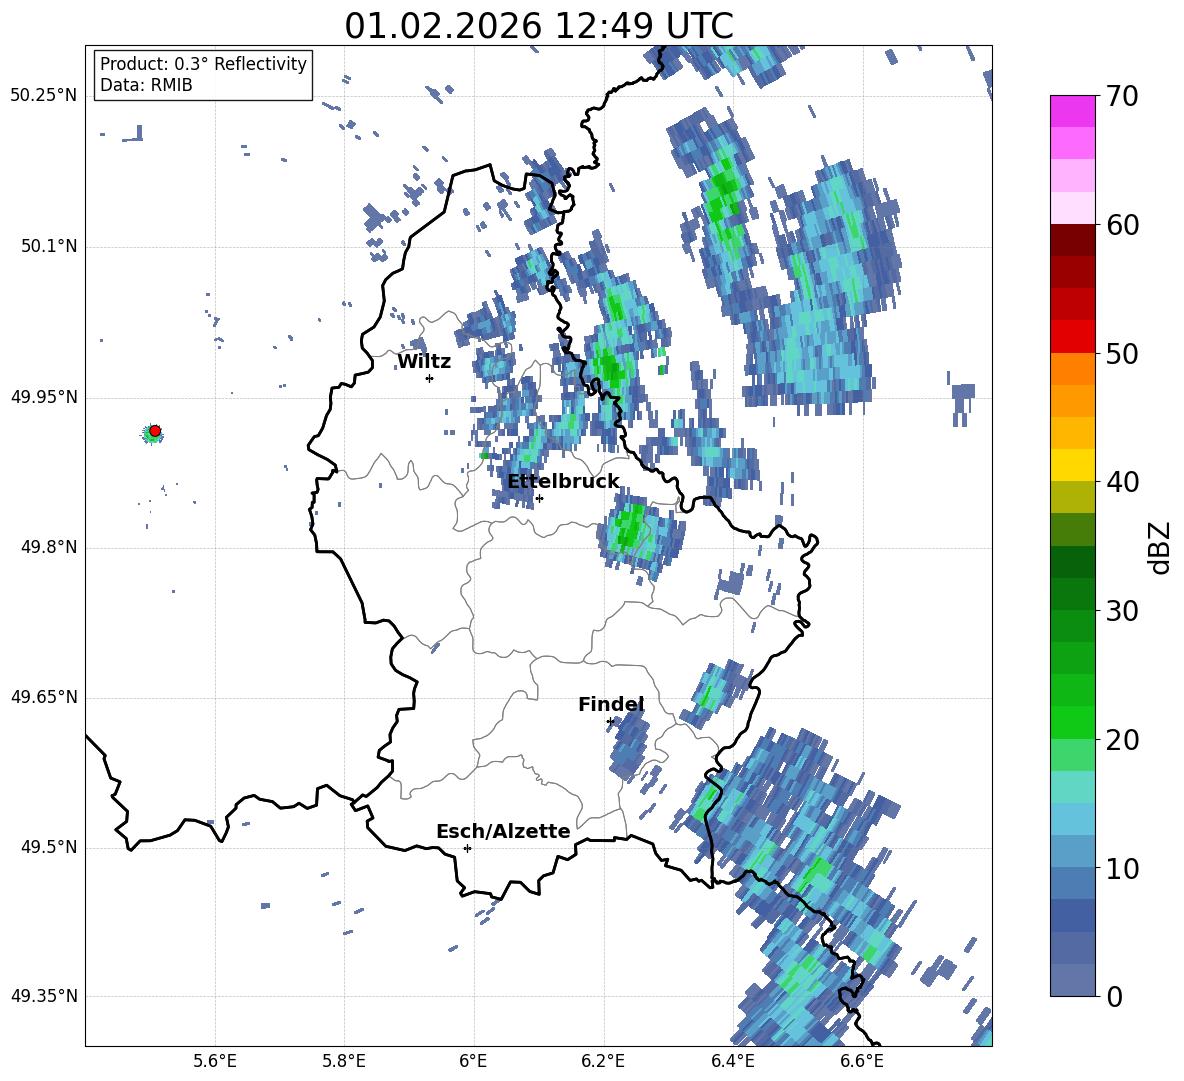Click the rain echo just south of Findel
The width and height of the screenshot is (1184, 1081).
point(630,746)
